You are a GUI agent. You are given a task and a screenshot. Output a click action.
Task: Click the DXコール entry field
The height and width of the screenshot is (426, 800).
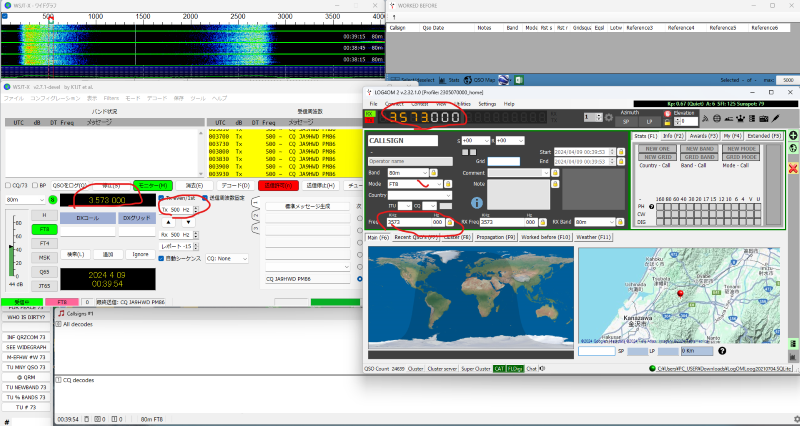(88, 232)
